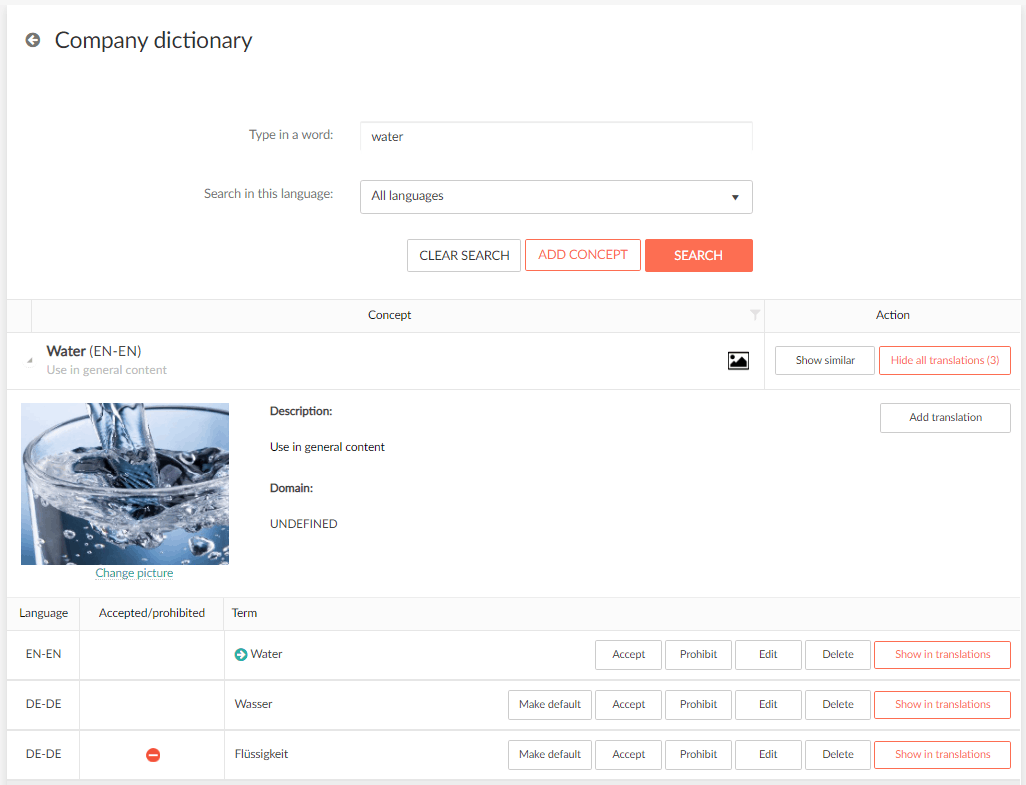
Task: Accept the EN-EN Water term
Action: coord(628,654)
